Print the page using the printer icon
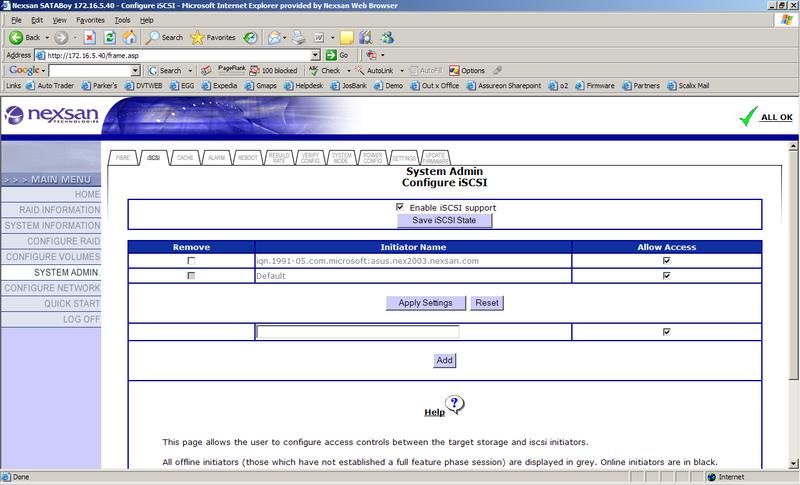 click(x=298, y=37)
